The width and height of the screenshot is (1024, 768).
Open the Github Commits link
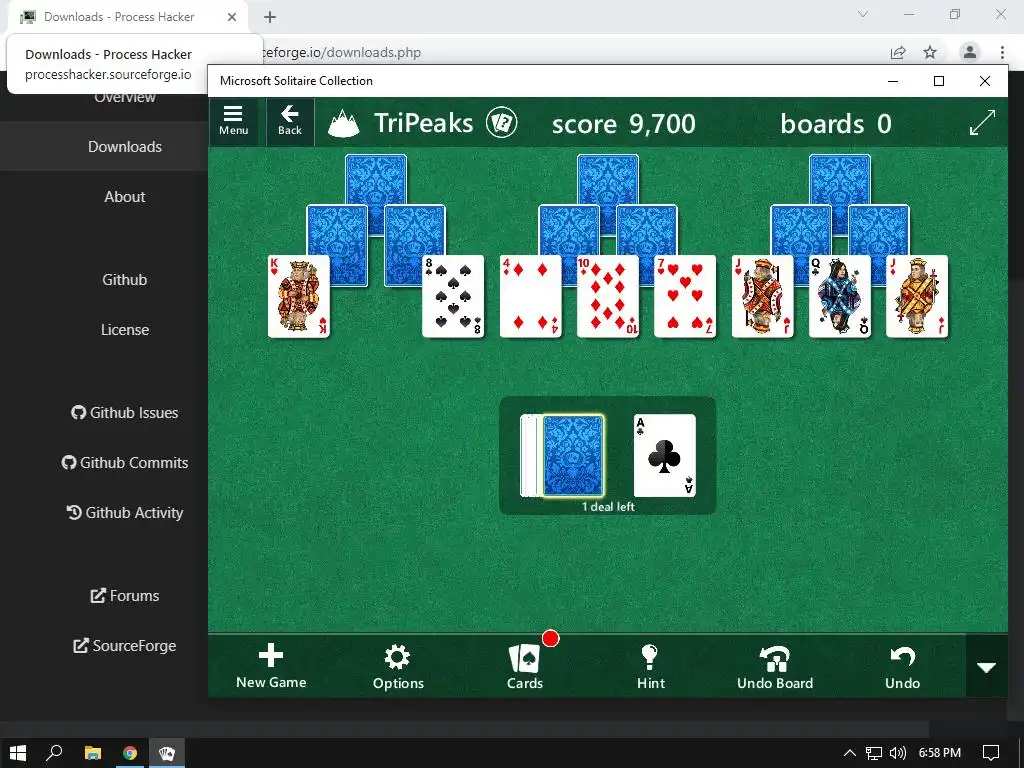125,462
